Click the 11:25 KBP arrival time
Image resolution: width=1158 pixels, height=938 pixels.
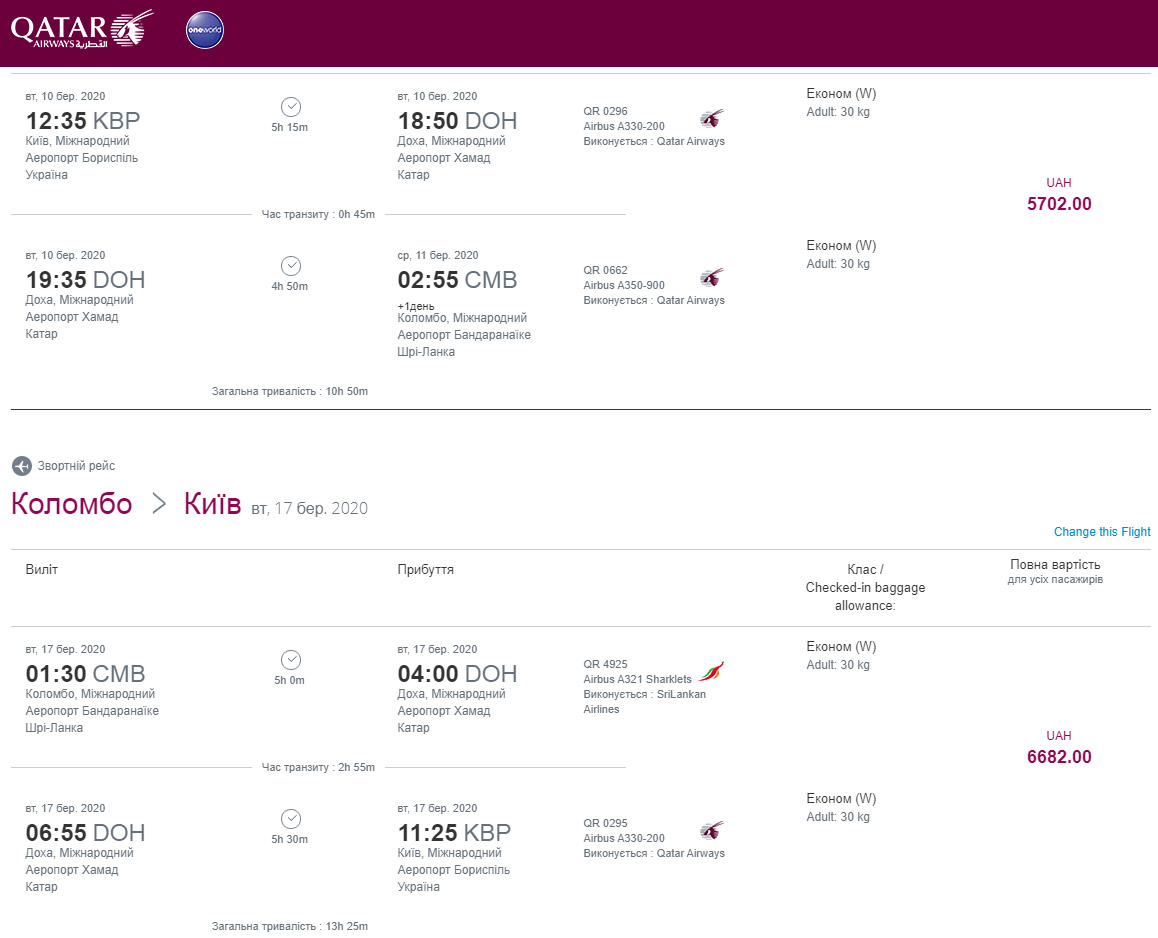pyautogui.click(x=454, y=832)
